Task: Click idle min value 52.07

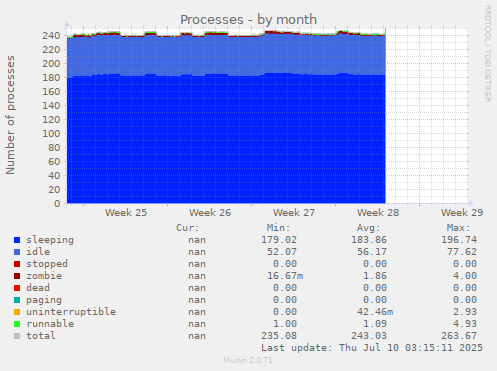Action: (x=282, y=252)
